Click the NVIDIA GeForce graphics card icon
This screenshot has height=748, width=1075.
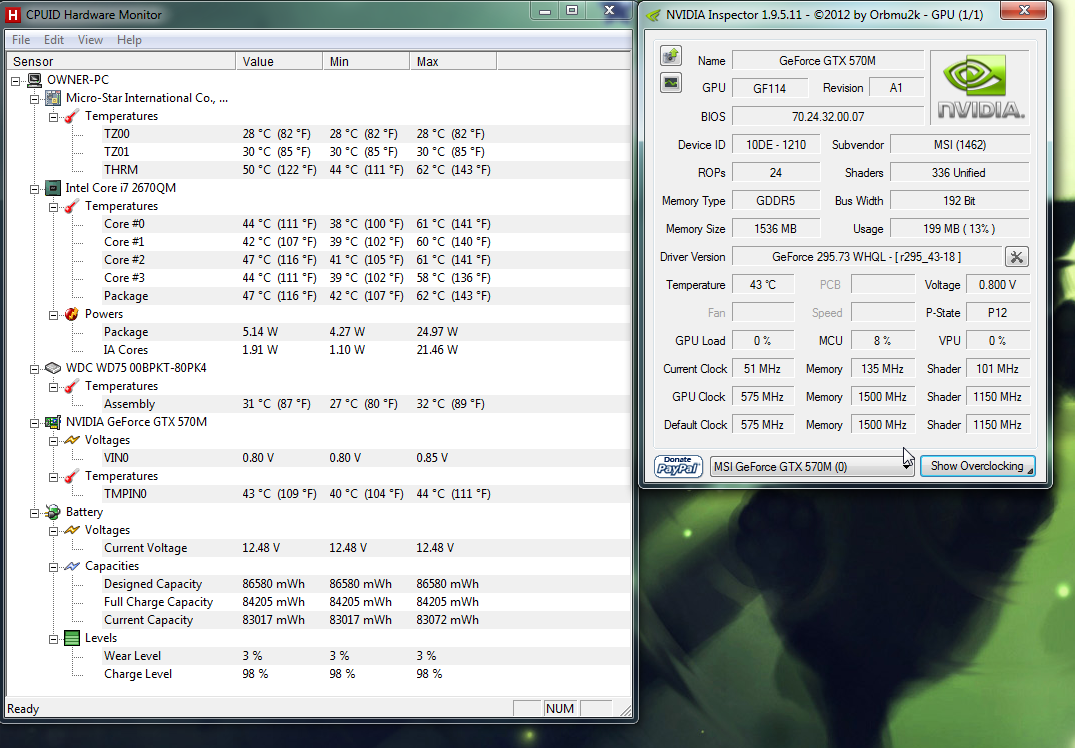tap(53, 422)
